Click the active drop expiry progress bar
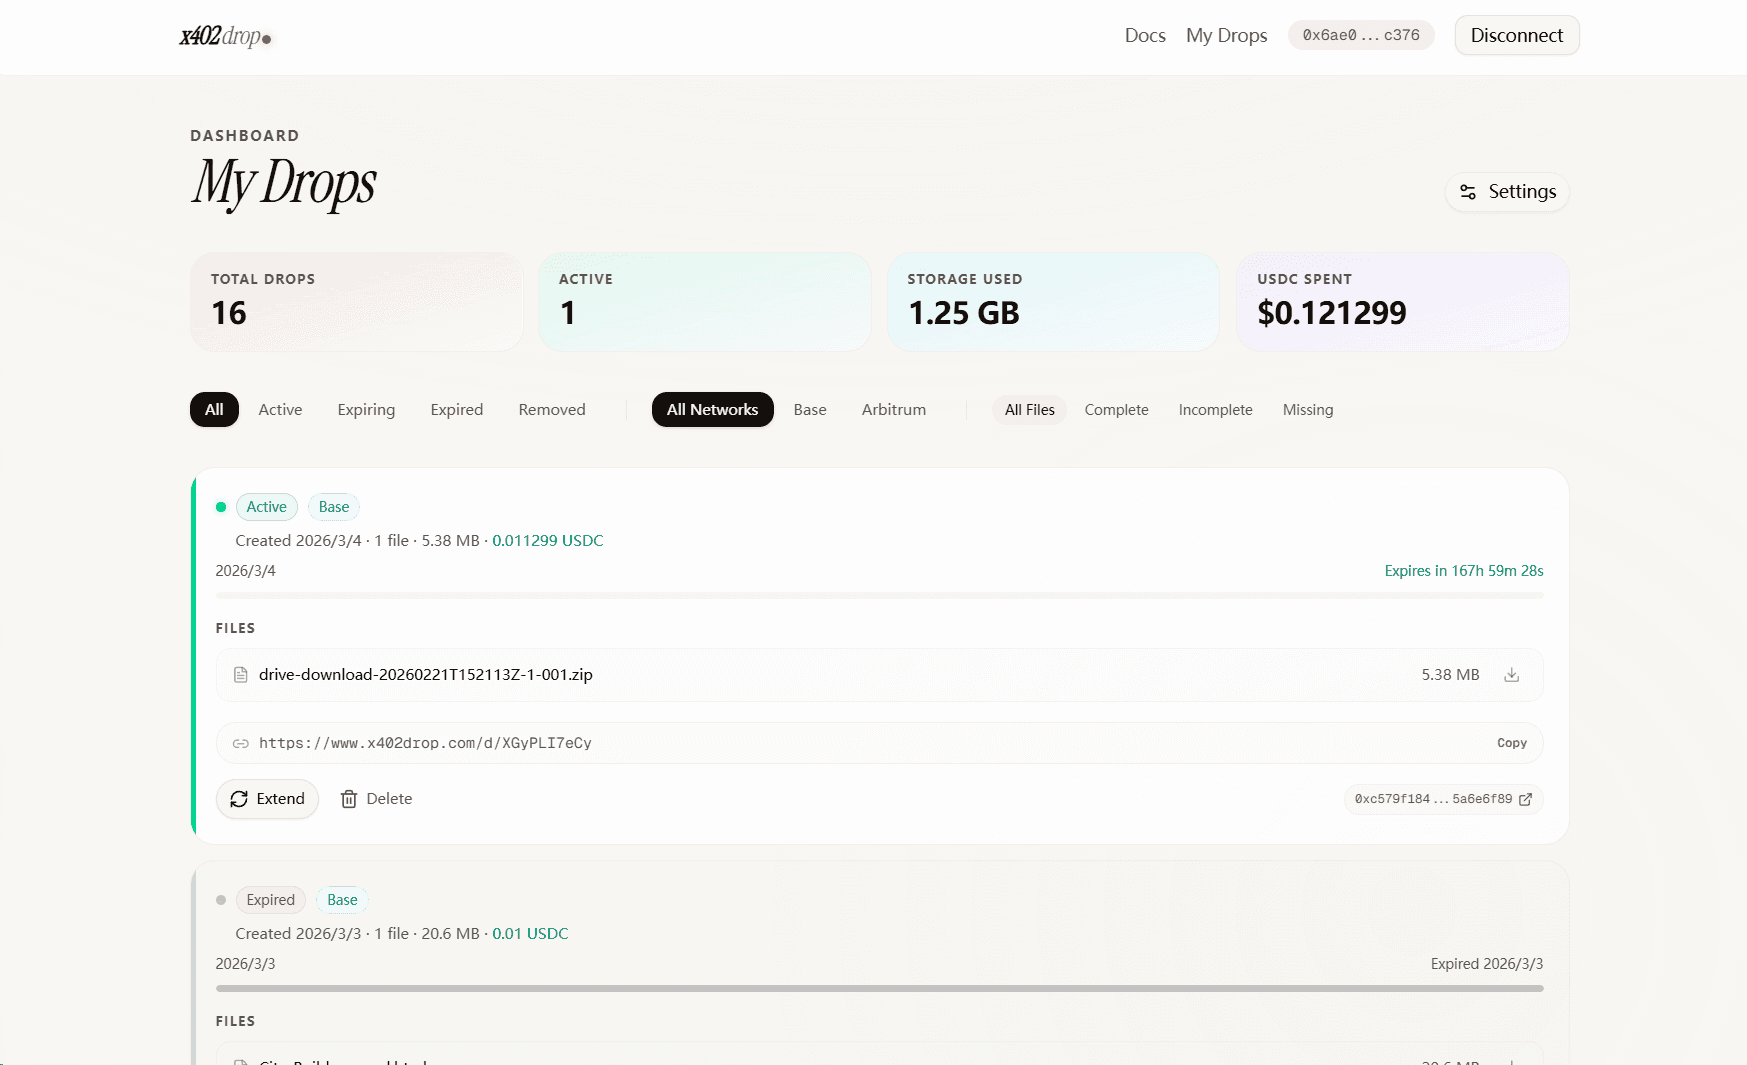 click(x=879, y=595)
